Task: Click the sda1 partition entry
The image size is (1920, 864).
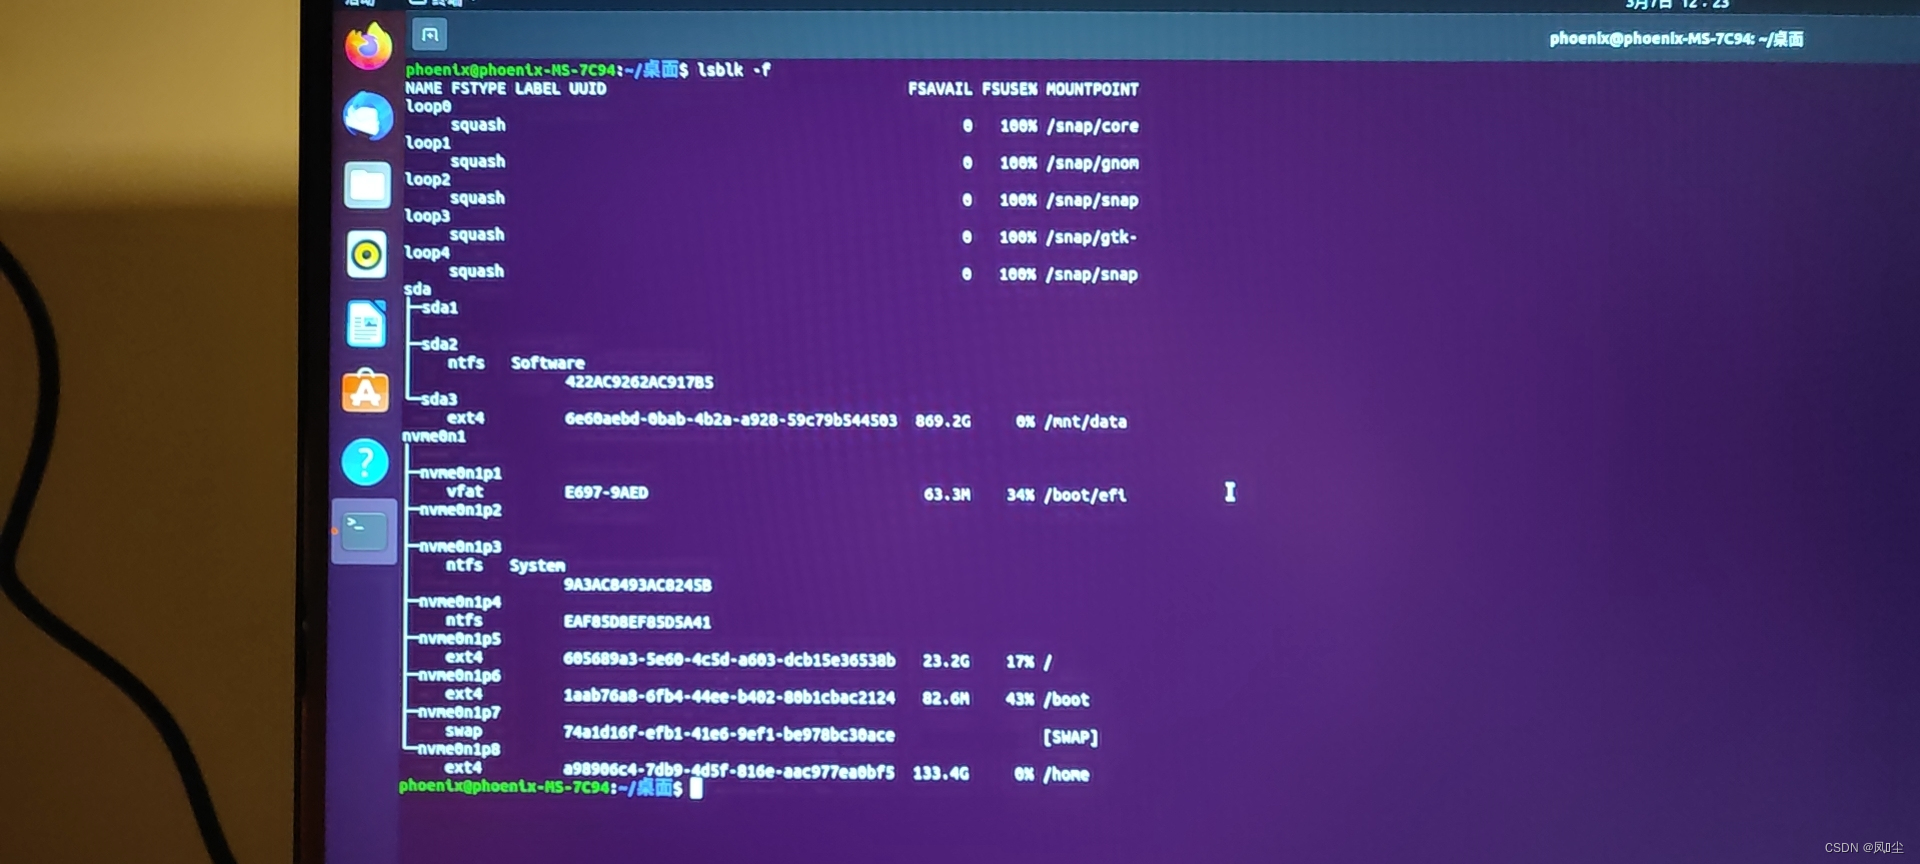Action: coord(439,307)
